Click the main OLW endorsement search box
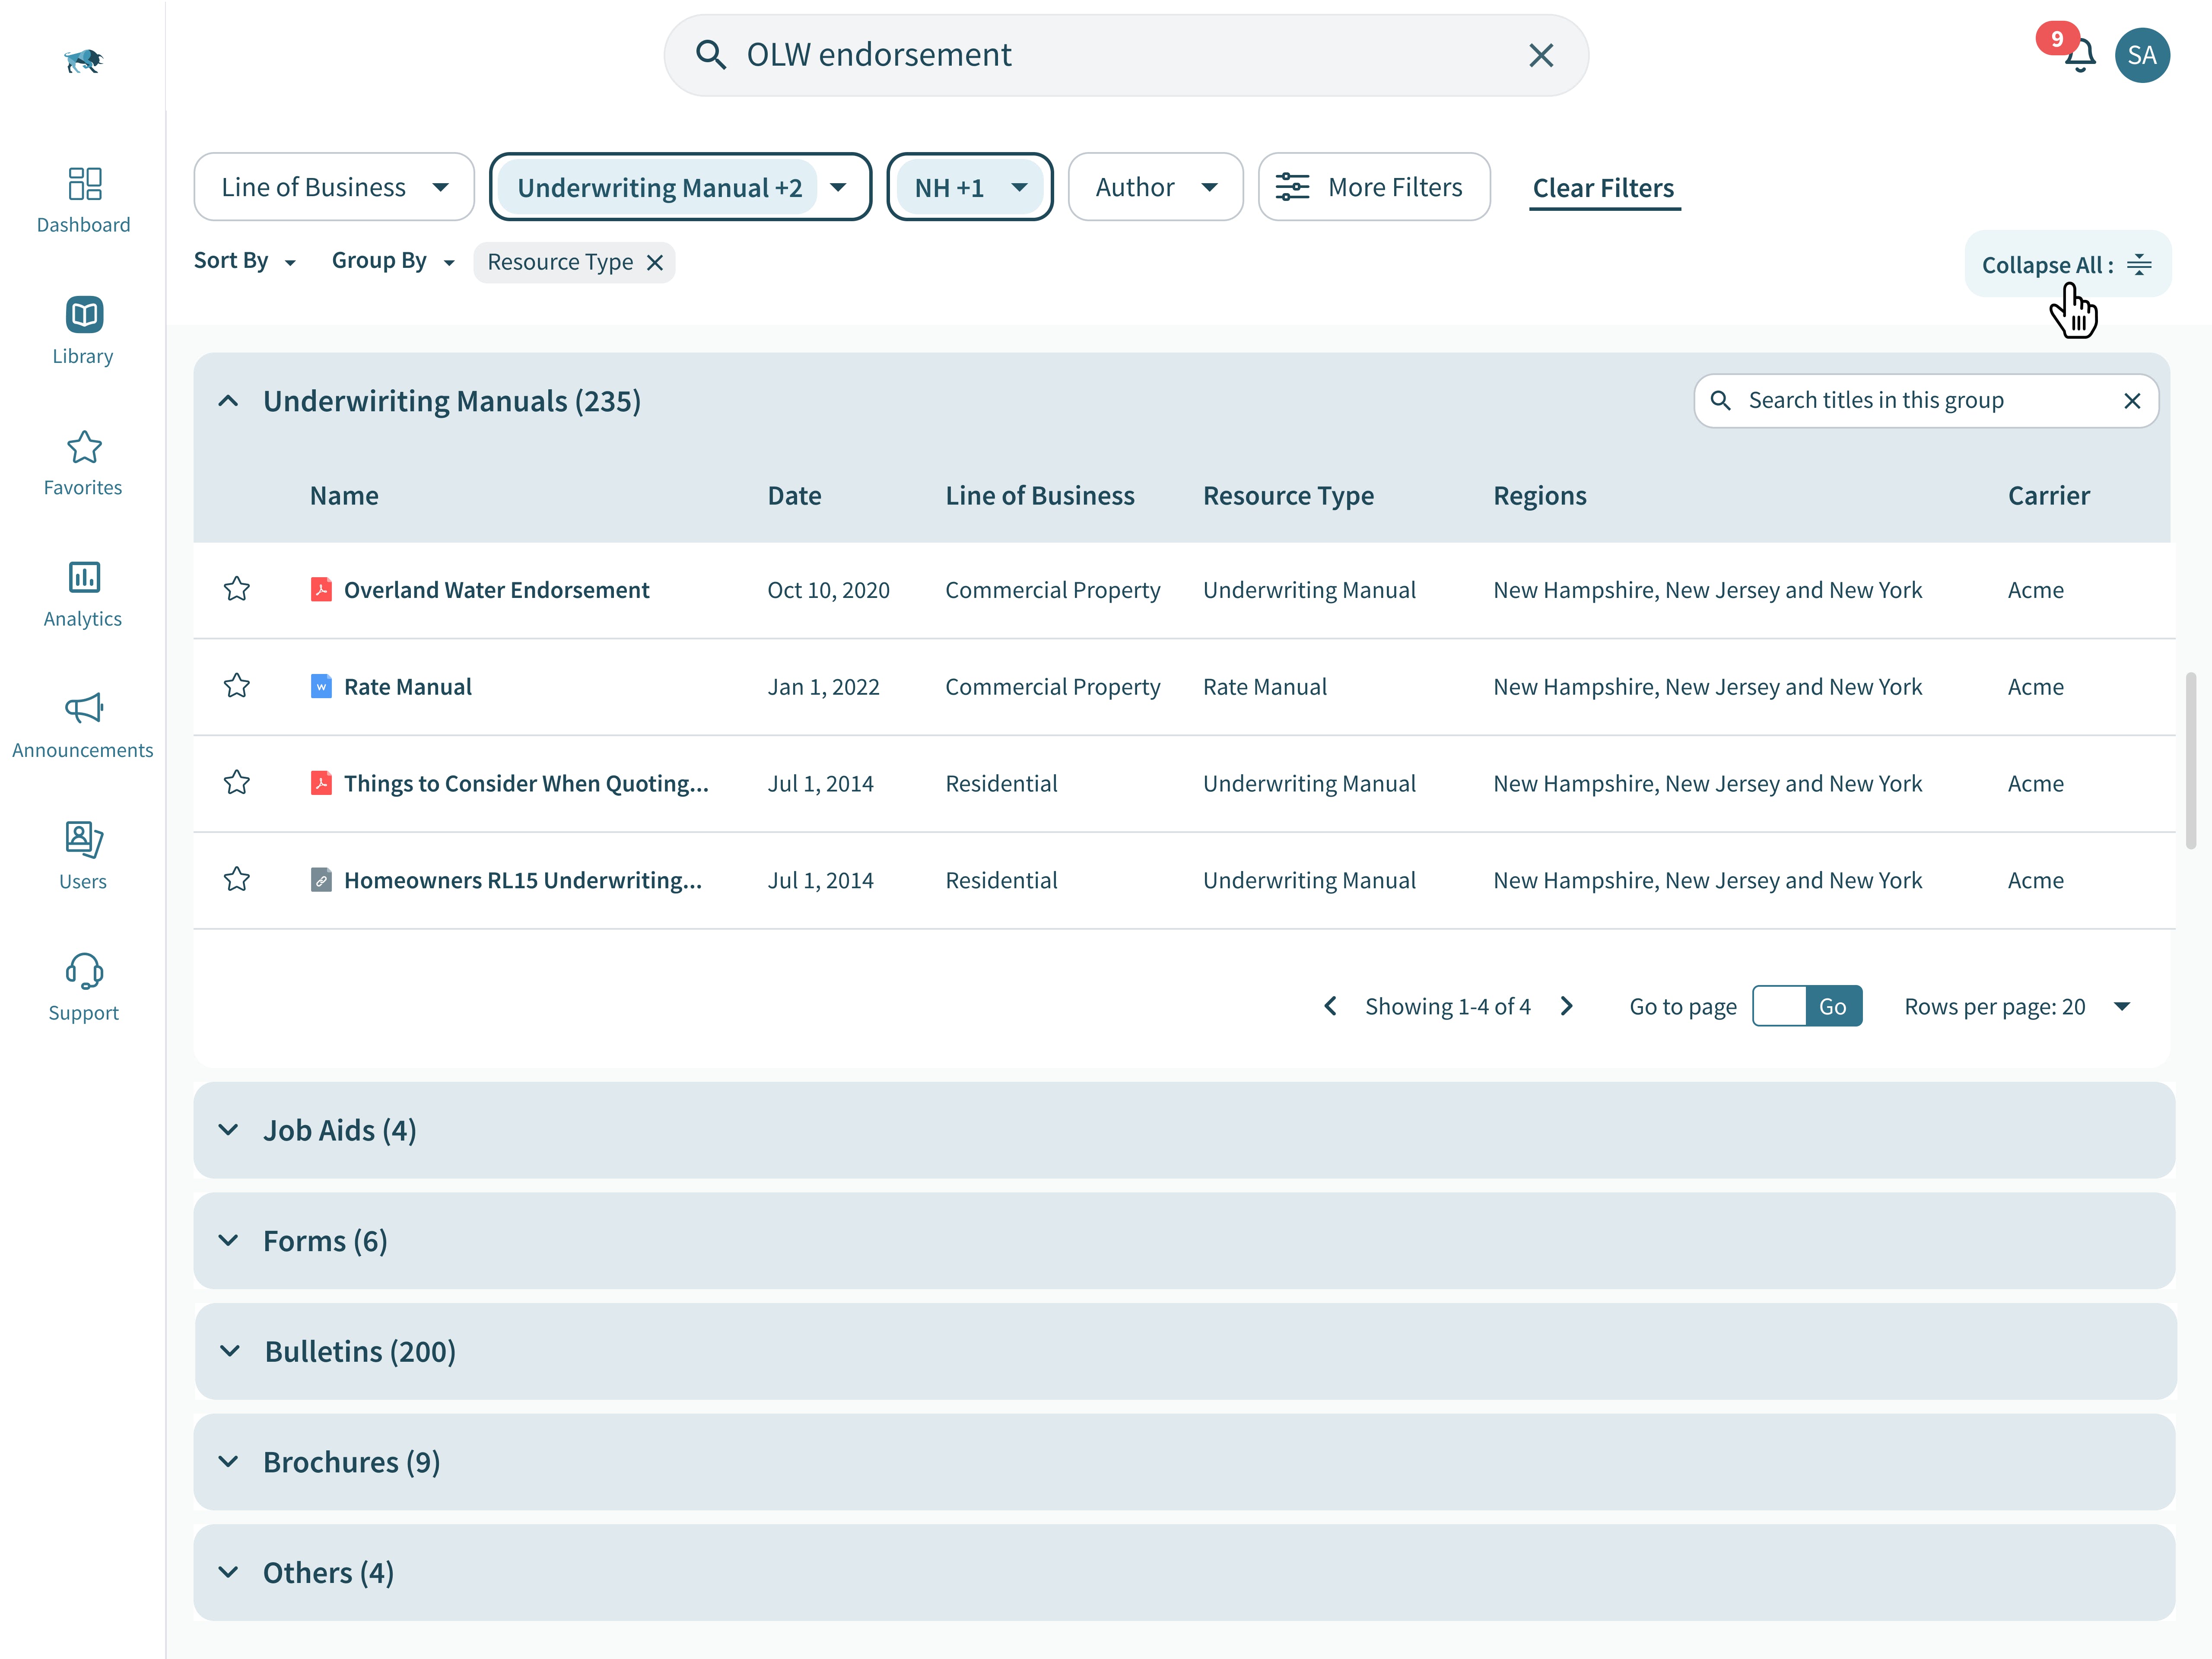 [x=1126, y=55]
